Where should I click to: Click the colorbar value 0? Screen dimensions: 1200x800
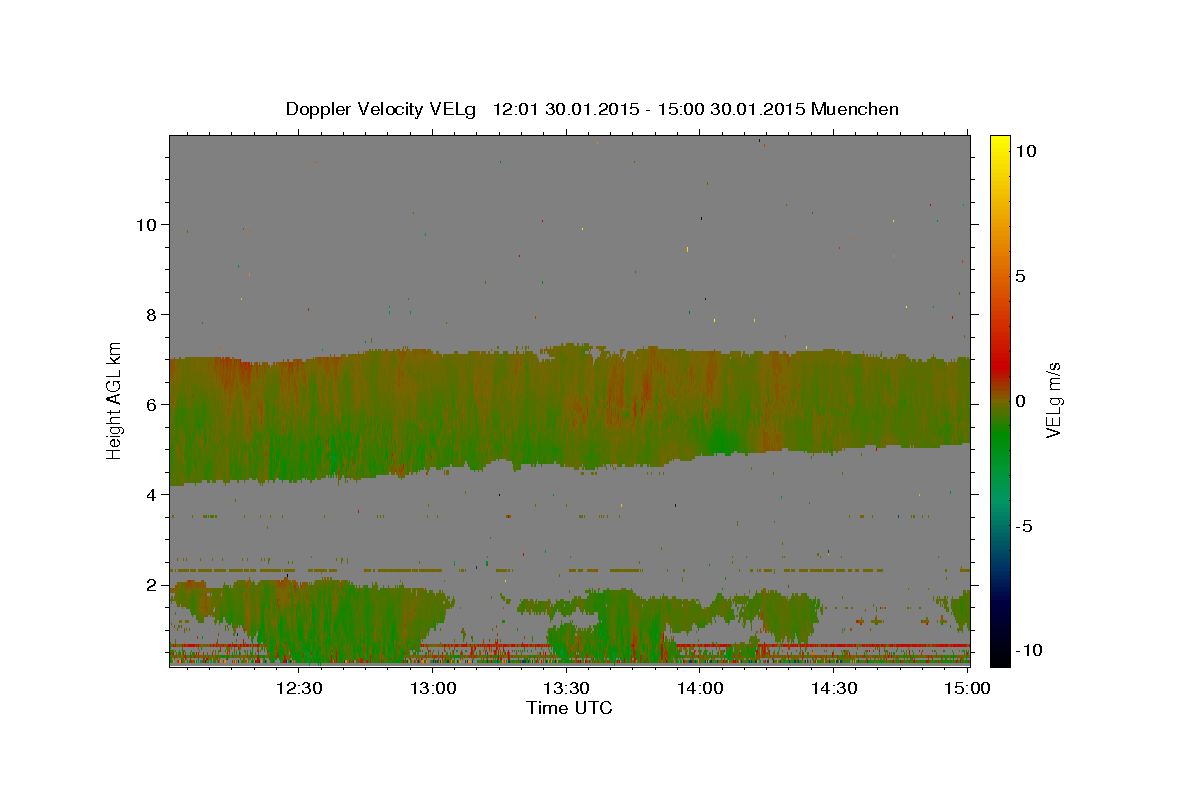[x=1020, y=401]
